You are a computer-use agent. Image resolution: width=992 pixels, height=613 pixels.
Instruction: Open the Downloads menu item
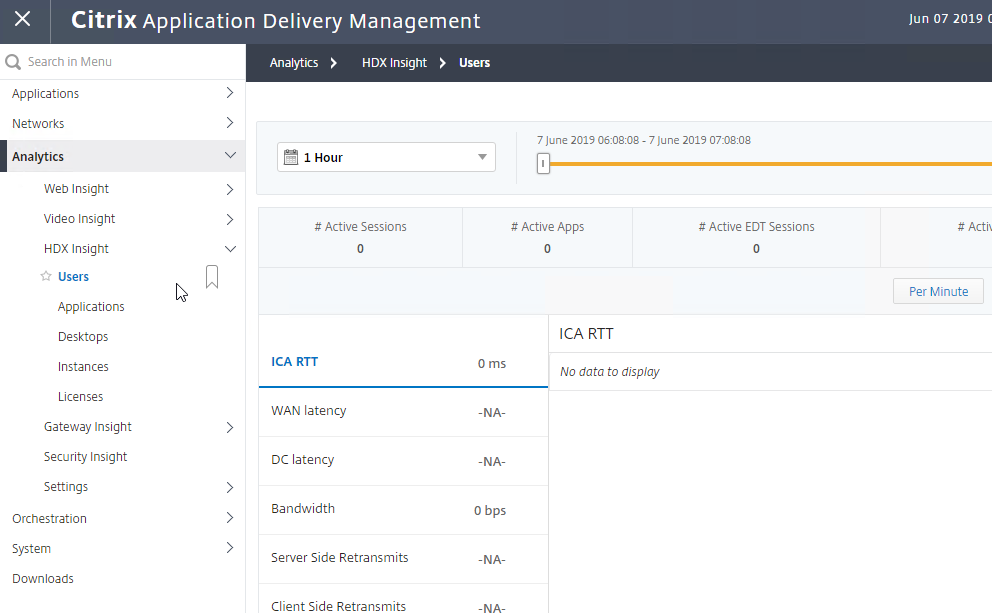point(42,579)
